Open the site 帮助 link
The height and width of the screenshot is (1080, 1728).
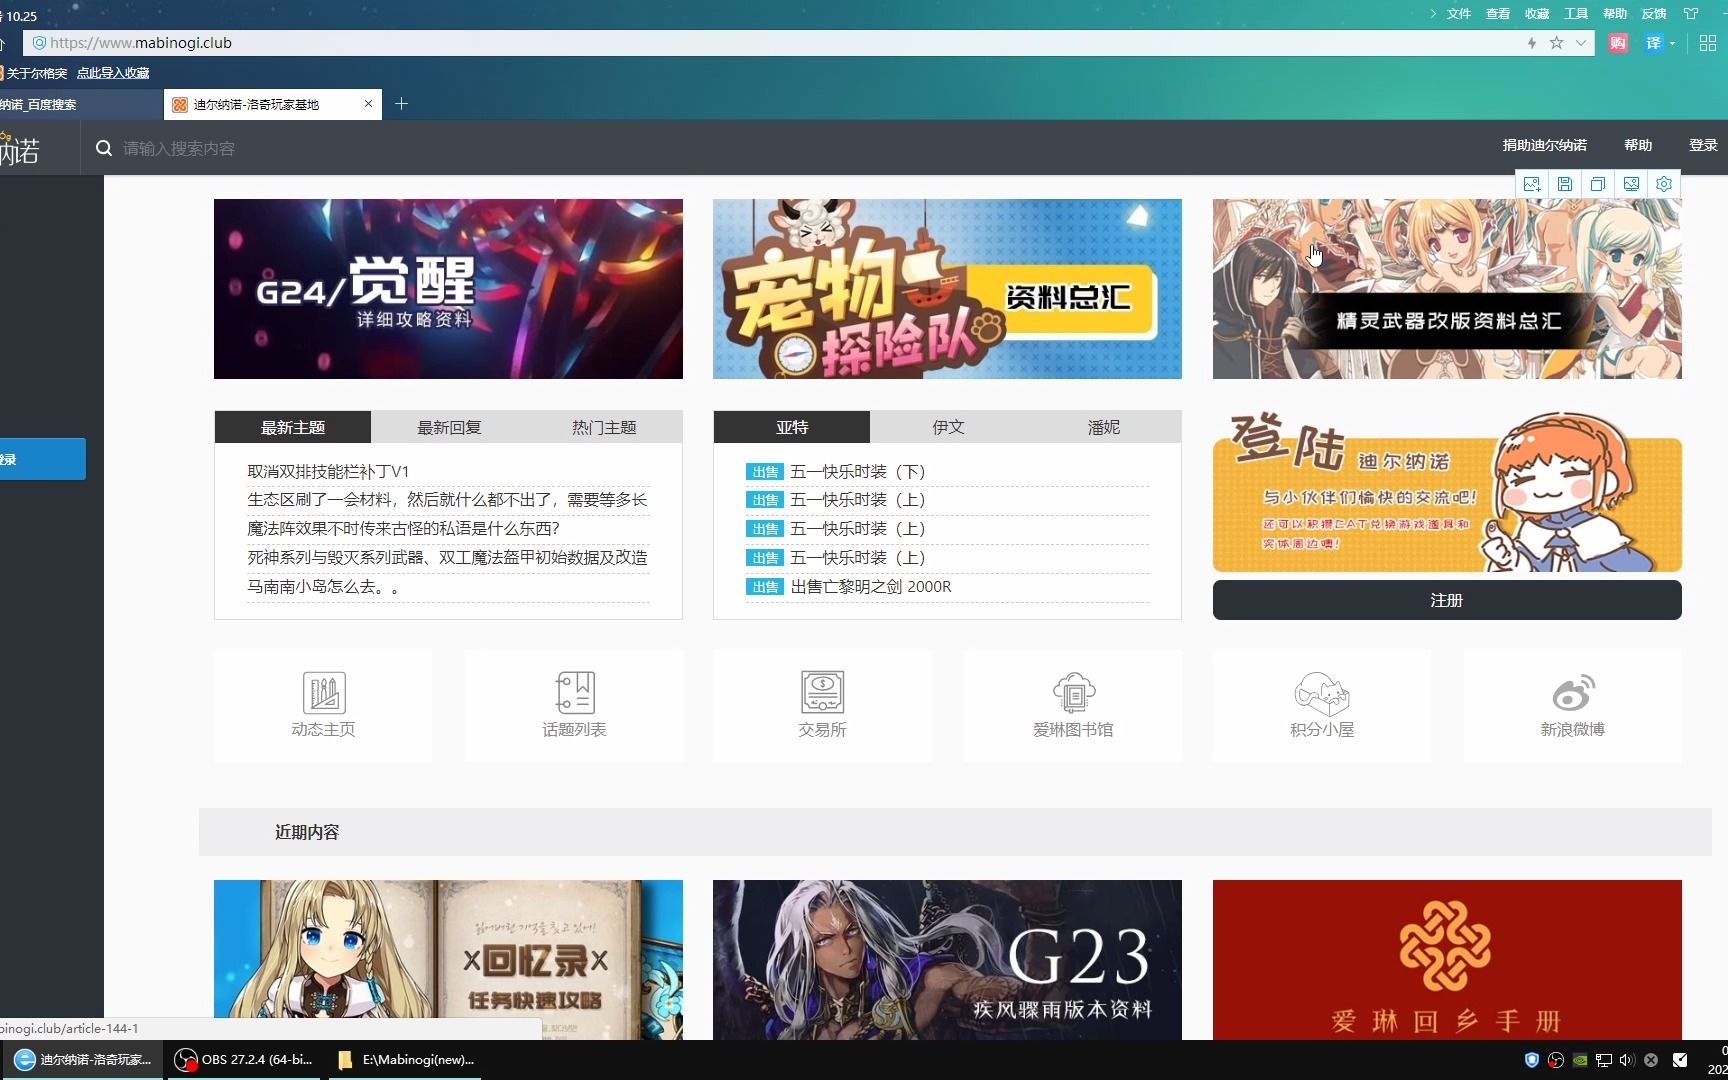point(1638,145)
